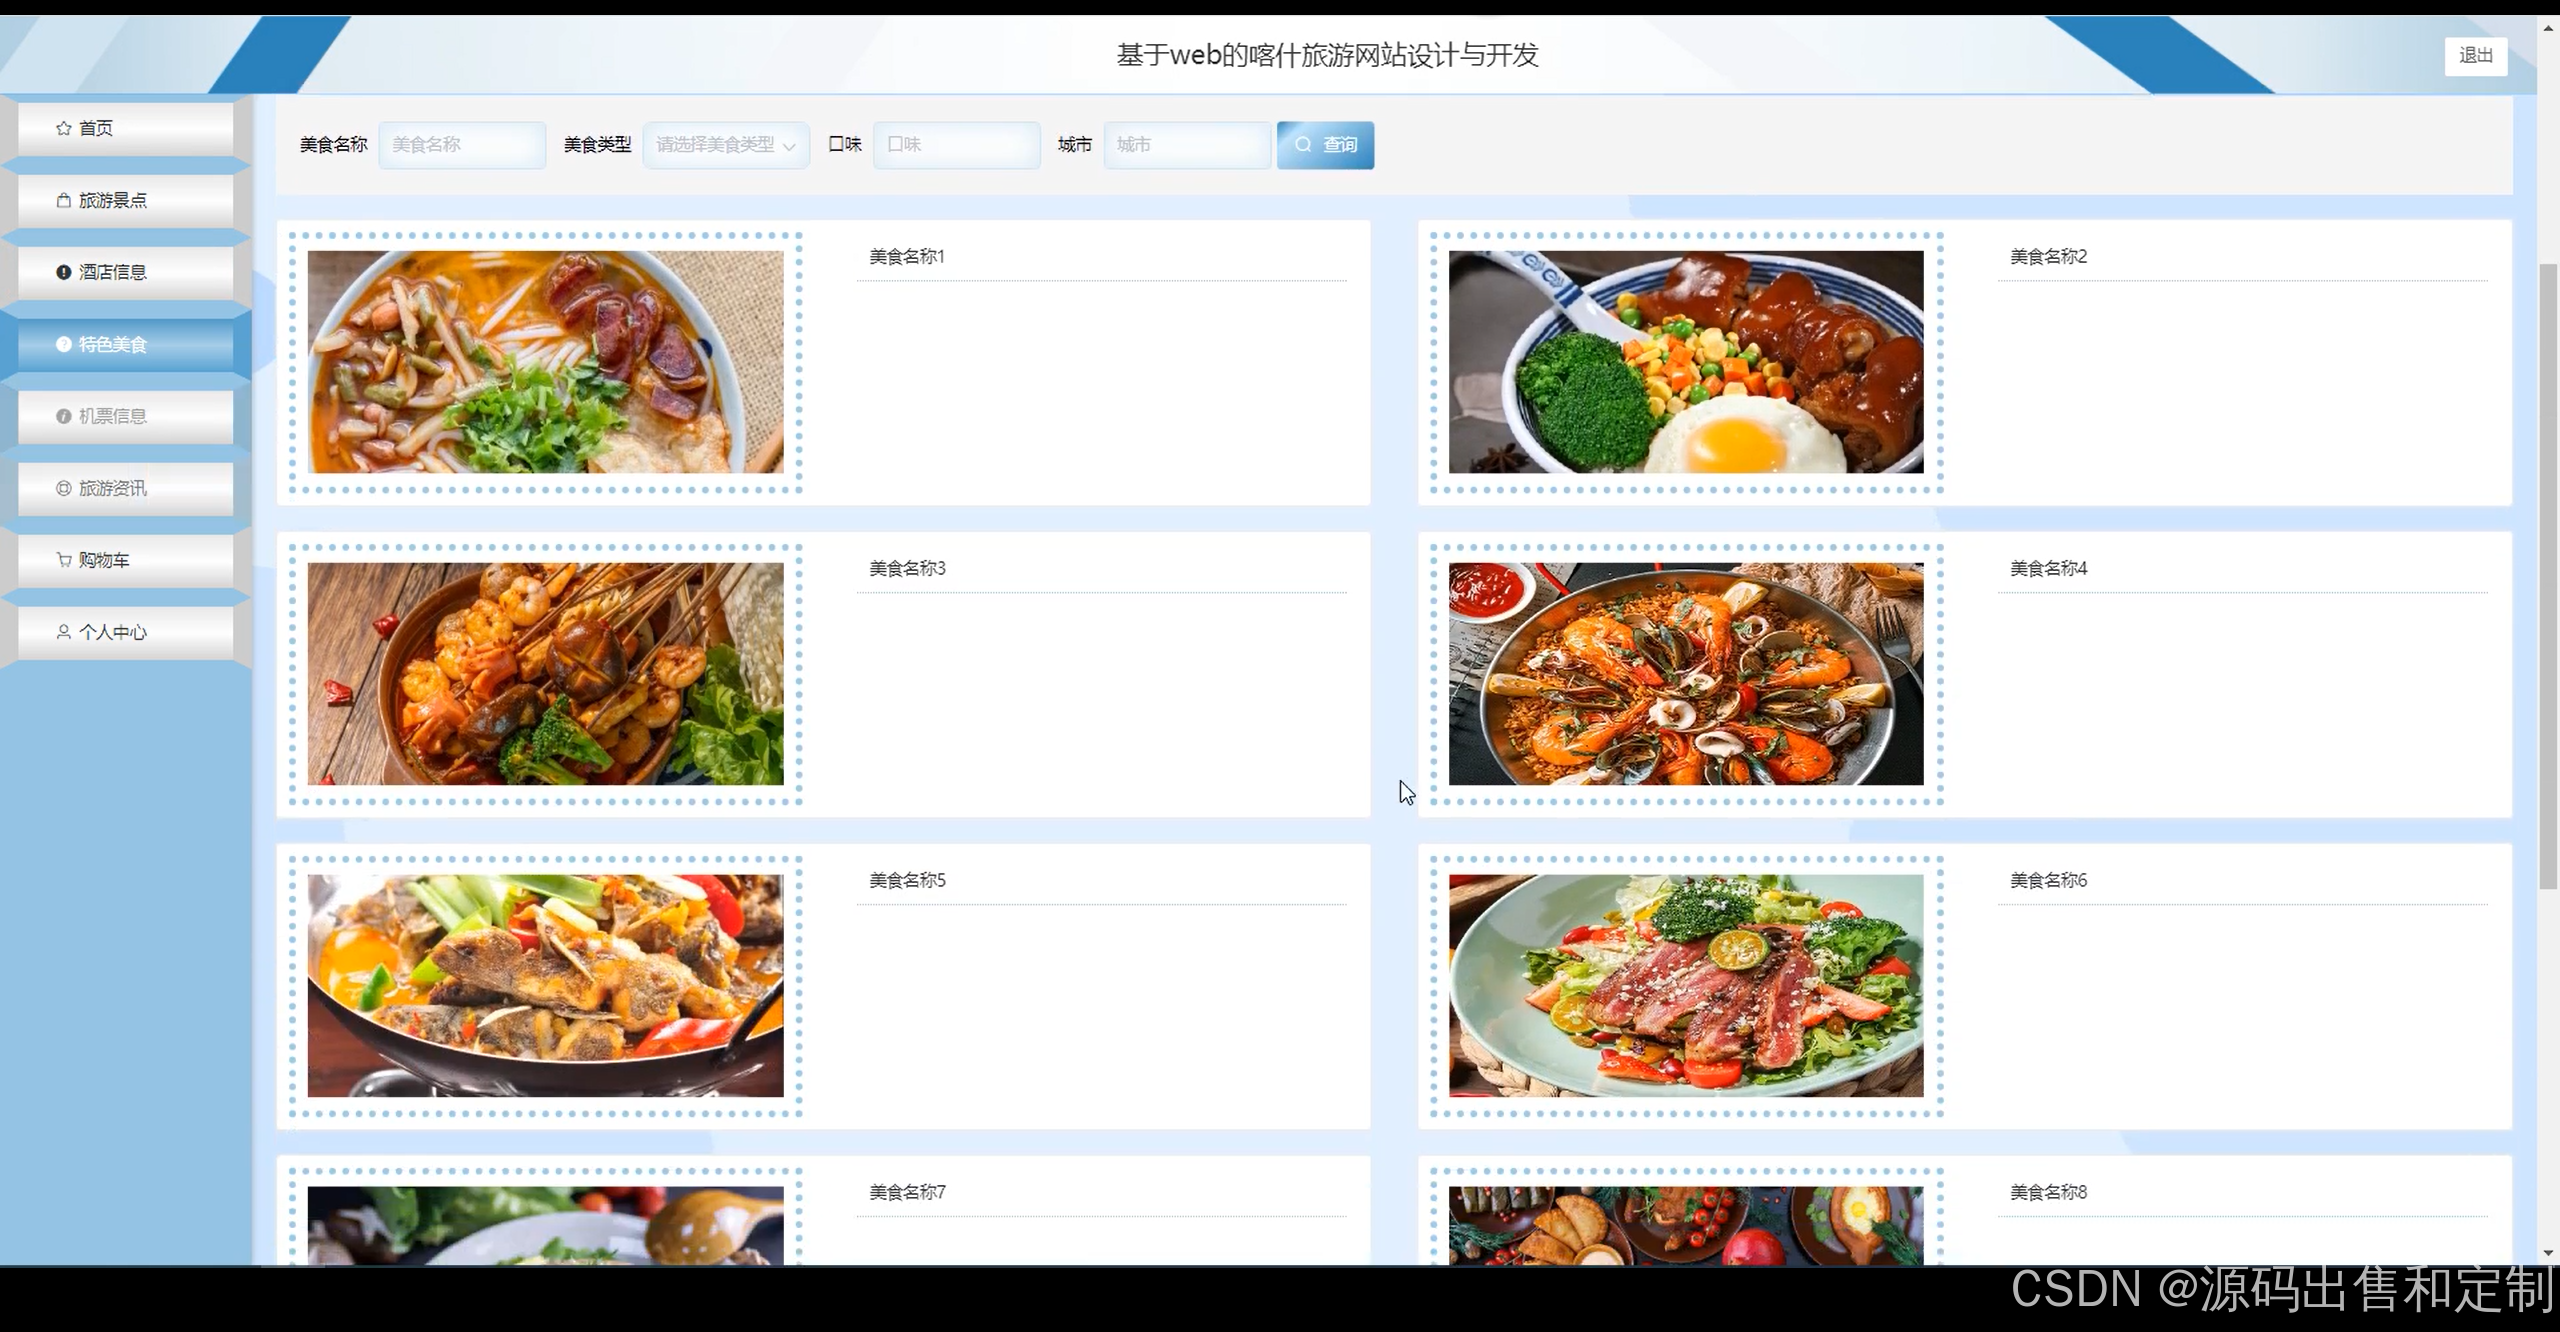Viewport: 2560px width, 1332px height.
Task: Click the shopping cart icon 购物车
Action: pyautogui.click(x=63, y=560)
